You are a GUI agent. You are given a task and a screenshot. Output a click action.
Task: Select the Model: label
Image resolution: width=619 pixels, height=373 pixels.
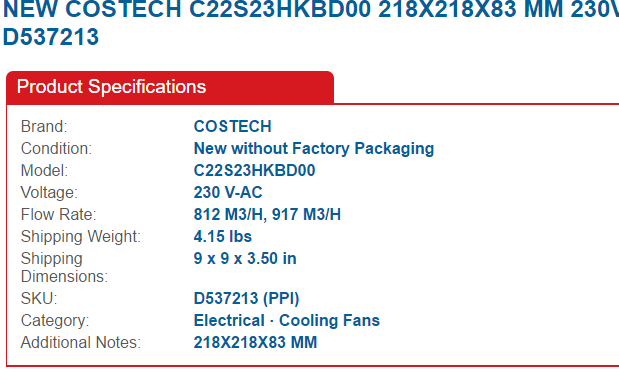click(x=44, y=171)
